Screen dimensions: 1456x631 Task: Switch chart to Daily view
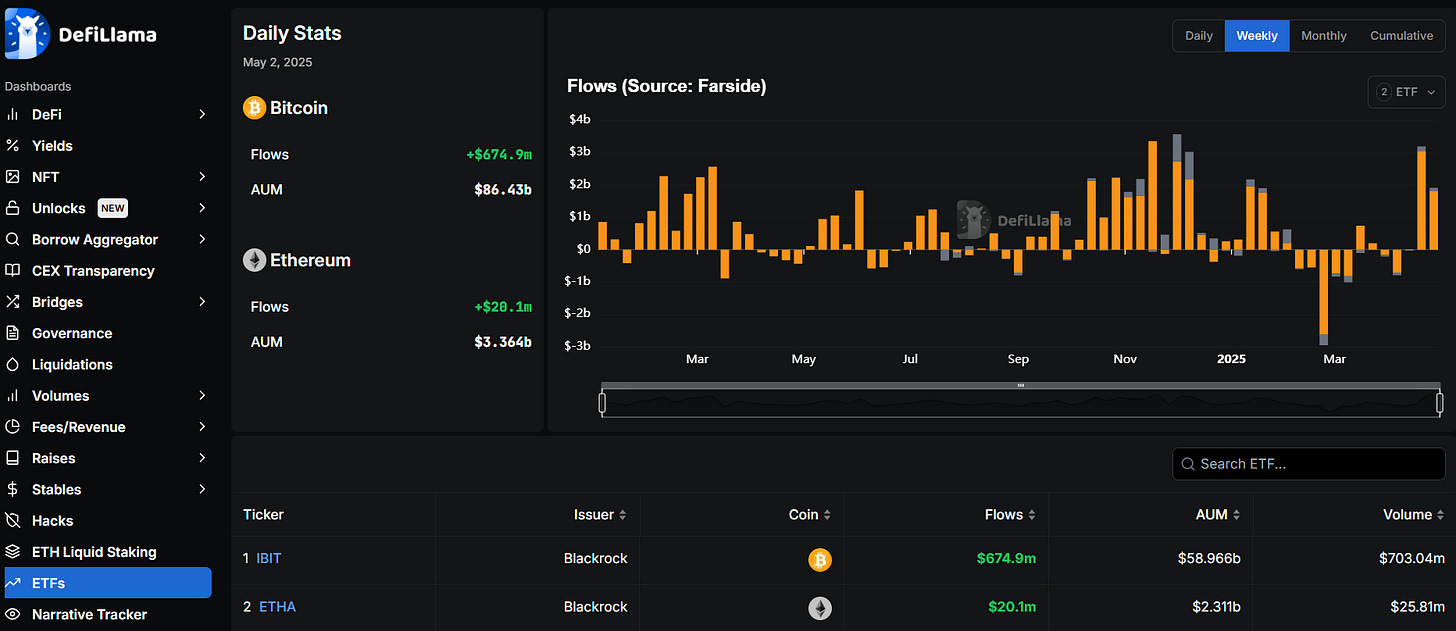pyautogui.click(x=1199, y=36)
